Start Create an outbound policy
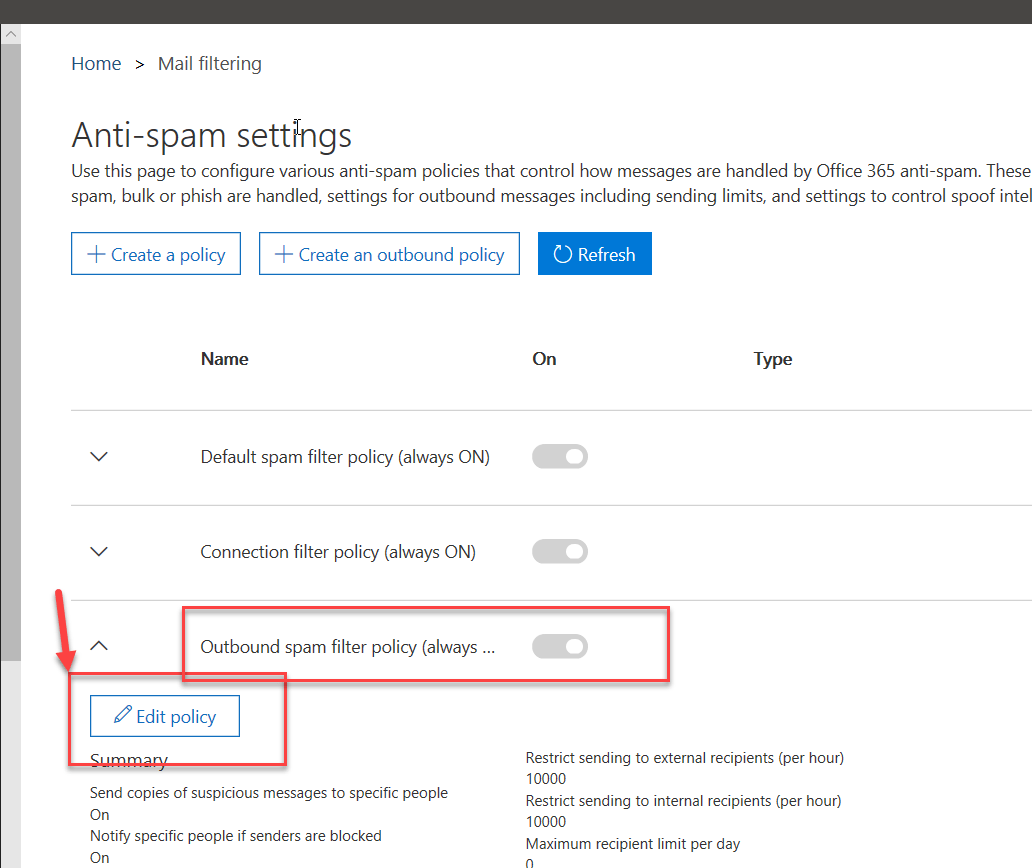 click(x=389, y=254)
